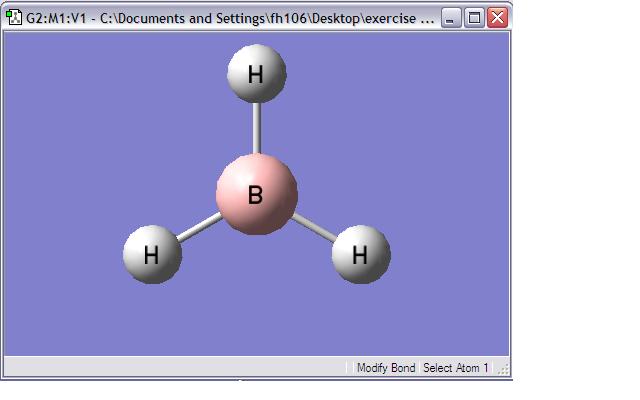Click the bond between B and lower-right H

click(x=314, y=227)
